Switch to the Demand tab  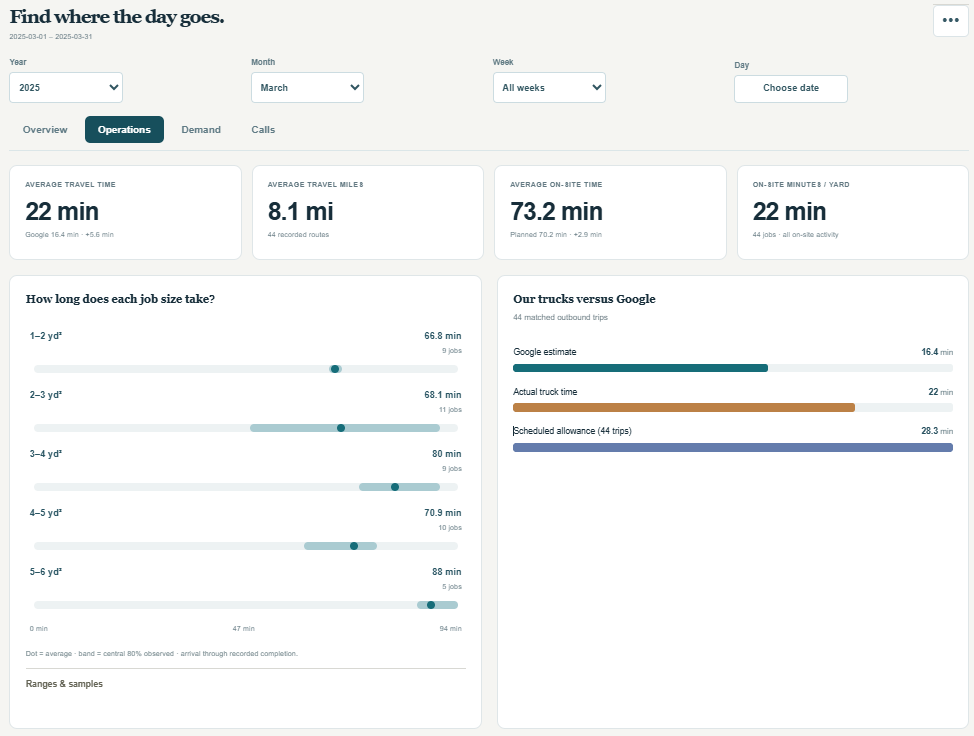(x=201, y=129)
